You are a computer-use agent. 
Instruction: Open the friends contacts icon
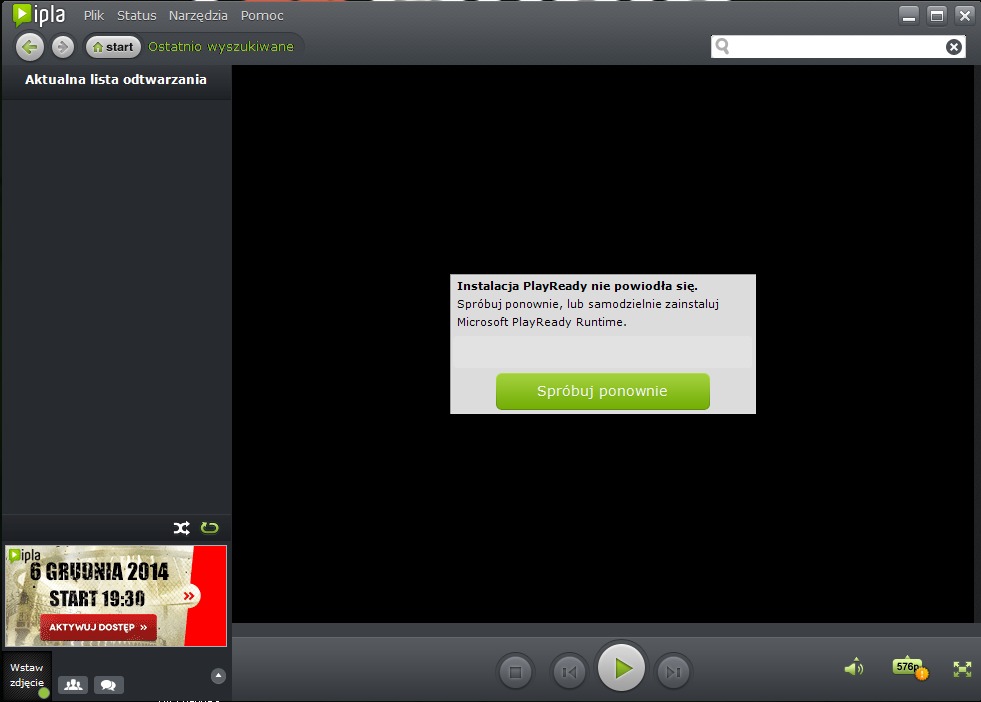73,685
